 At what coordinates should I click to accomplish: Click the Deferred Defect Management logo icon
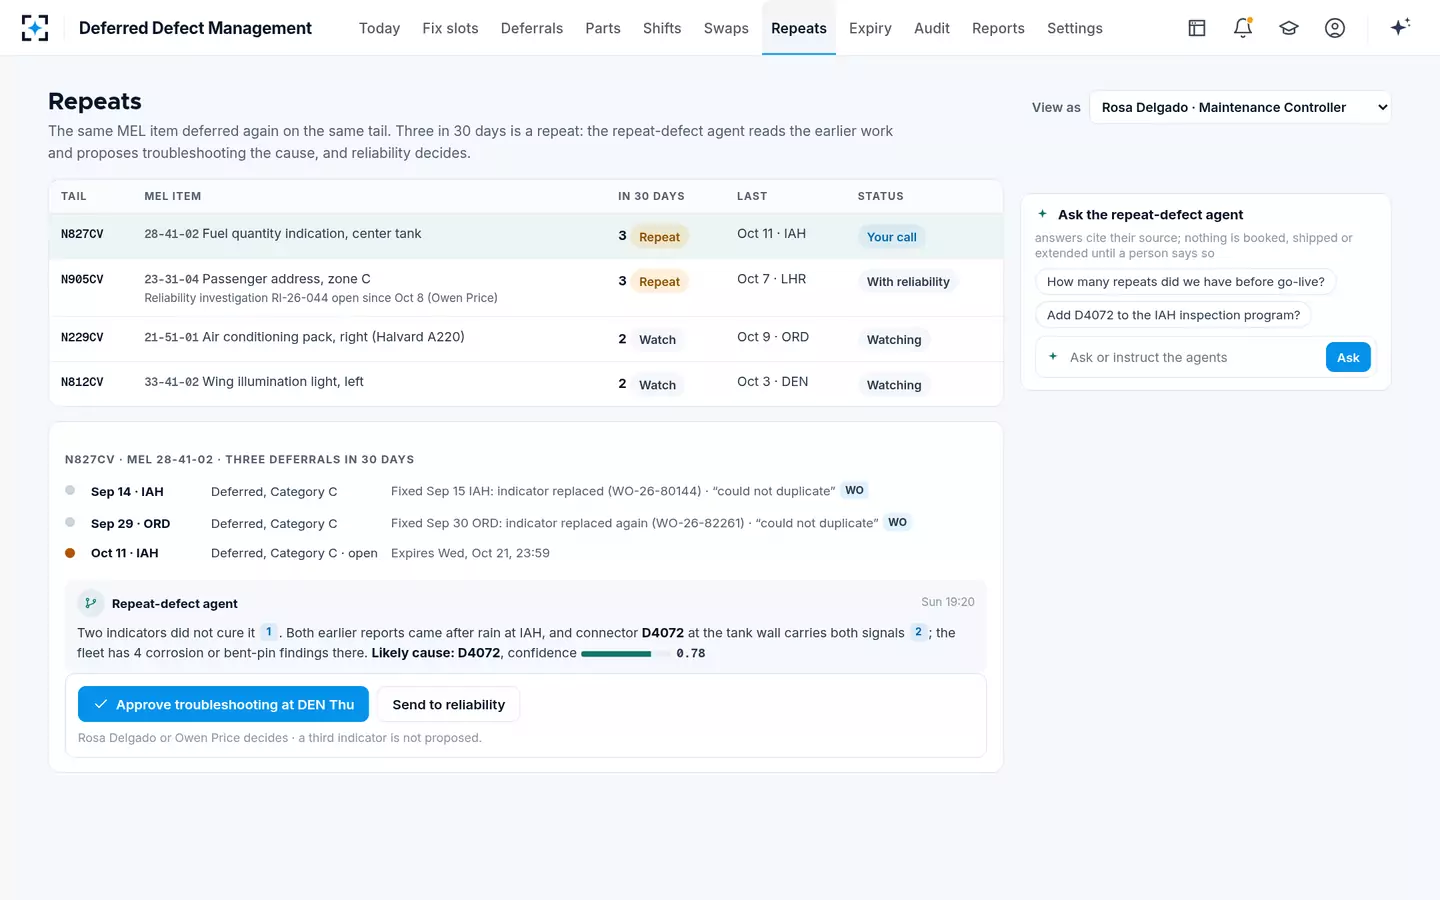click(35, 28)
